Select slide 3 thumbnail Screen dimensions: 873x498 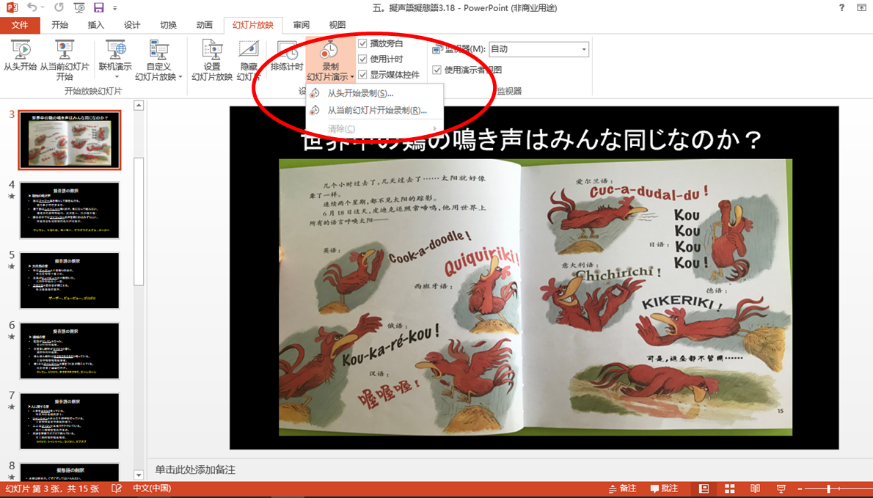click(x=70, y=140)
